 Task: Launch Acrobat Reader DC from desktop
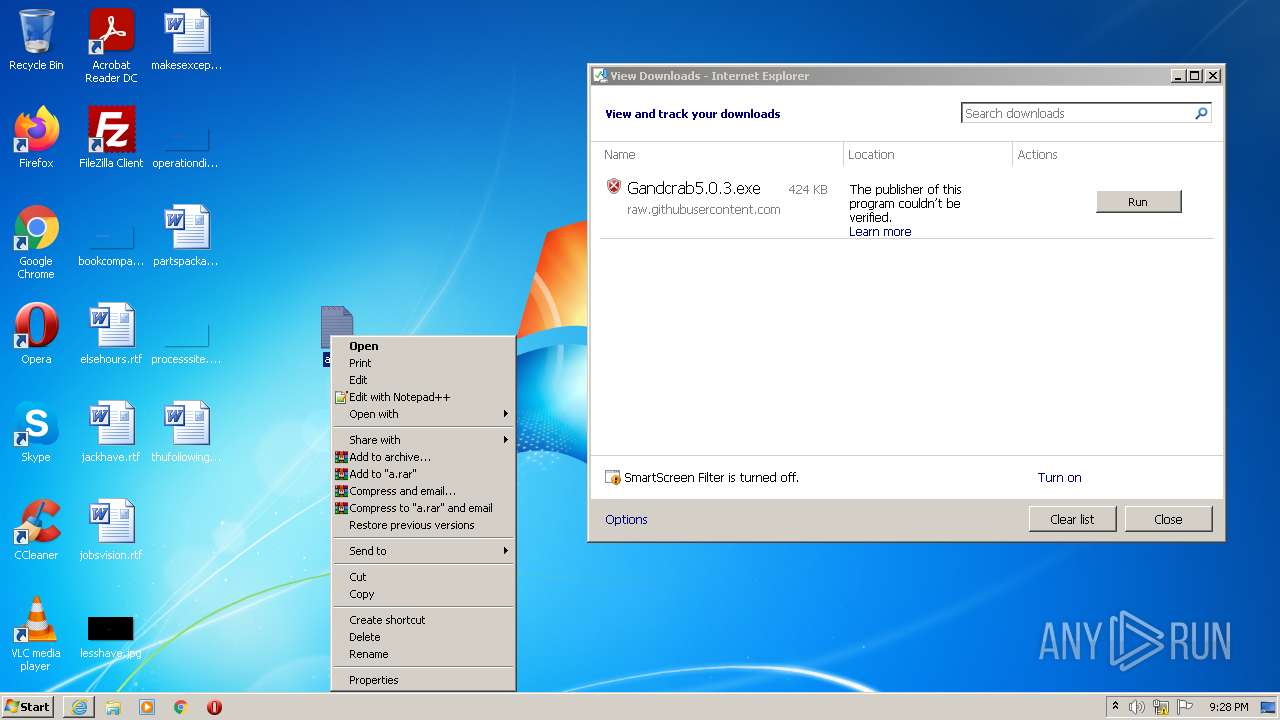point(111,45)
